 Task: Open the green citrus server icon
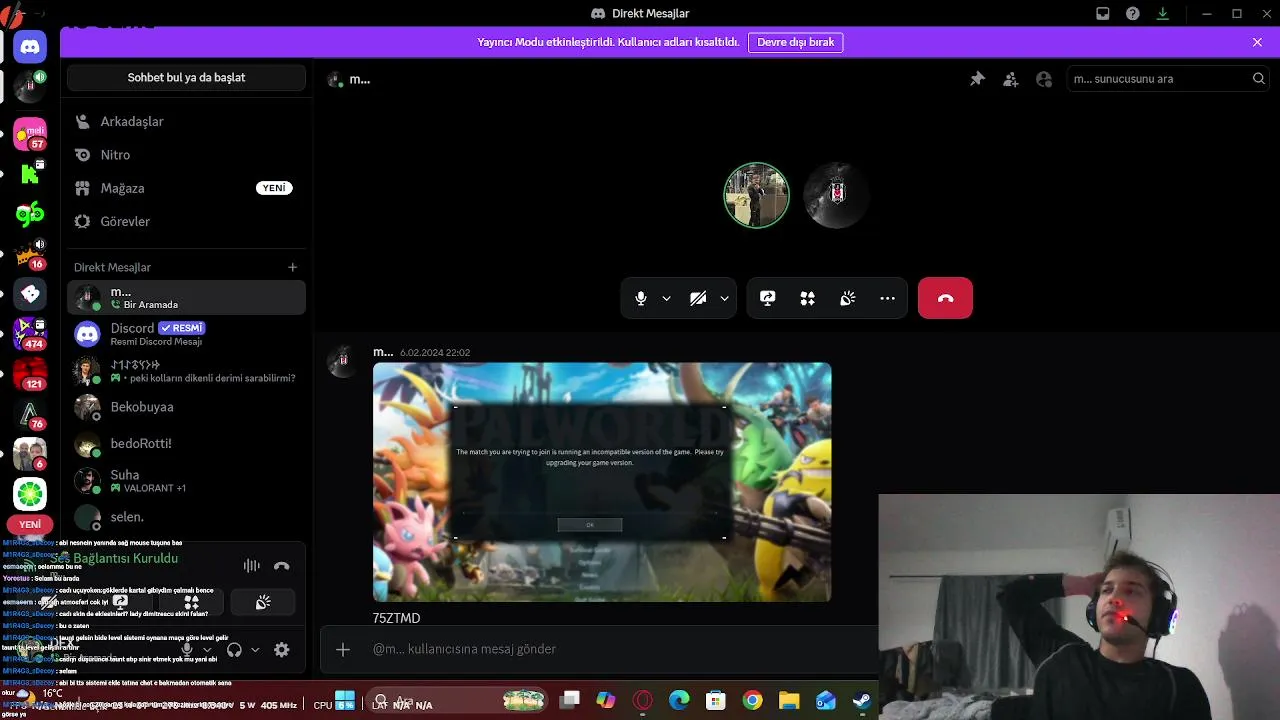(x=30, y=494)
